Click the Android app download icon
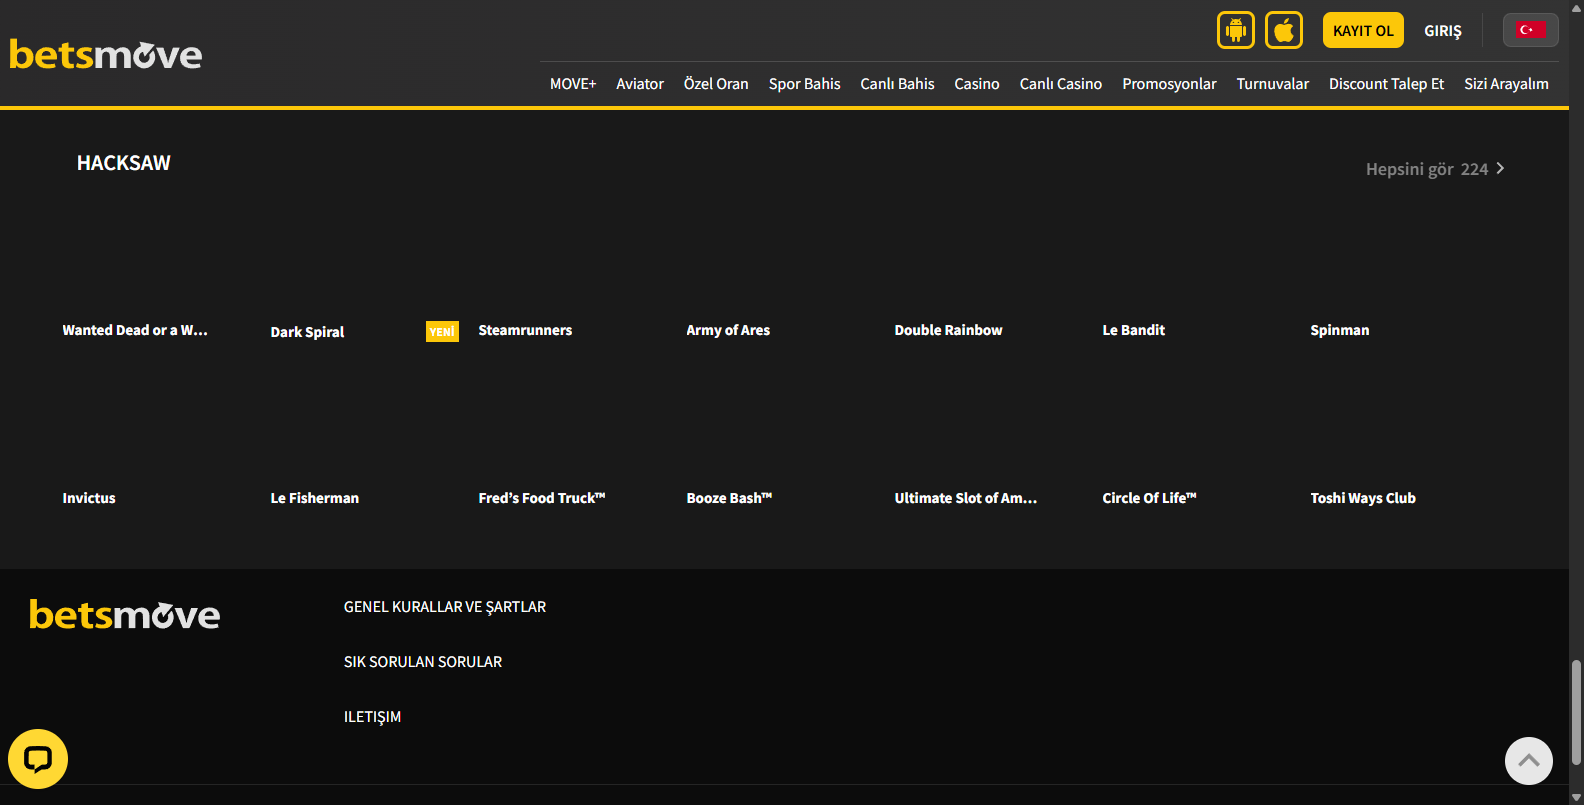The height and width of the screenshot is (805, 1584). point(1235,30)
